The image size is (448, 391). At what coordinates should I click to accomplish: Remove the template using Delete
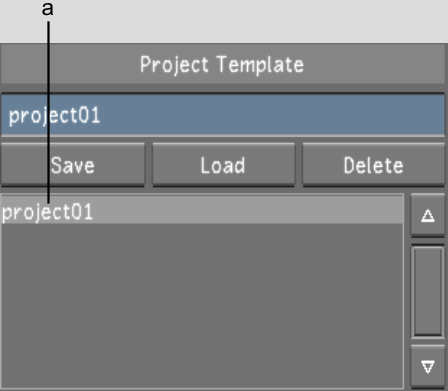tap(374, 165)
